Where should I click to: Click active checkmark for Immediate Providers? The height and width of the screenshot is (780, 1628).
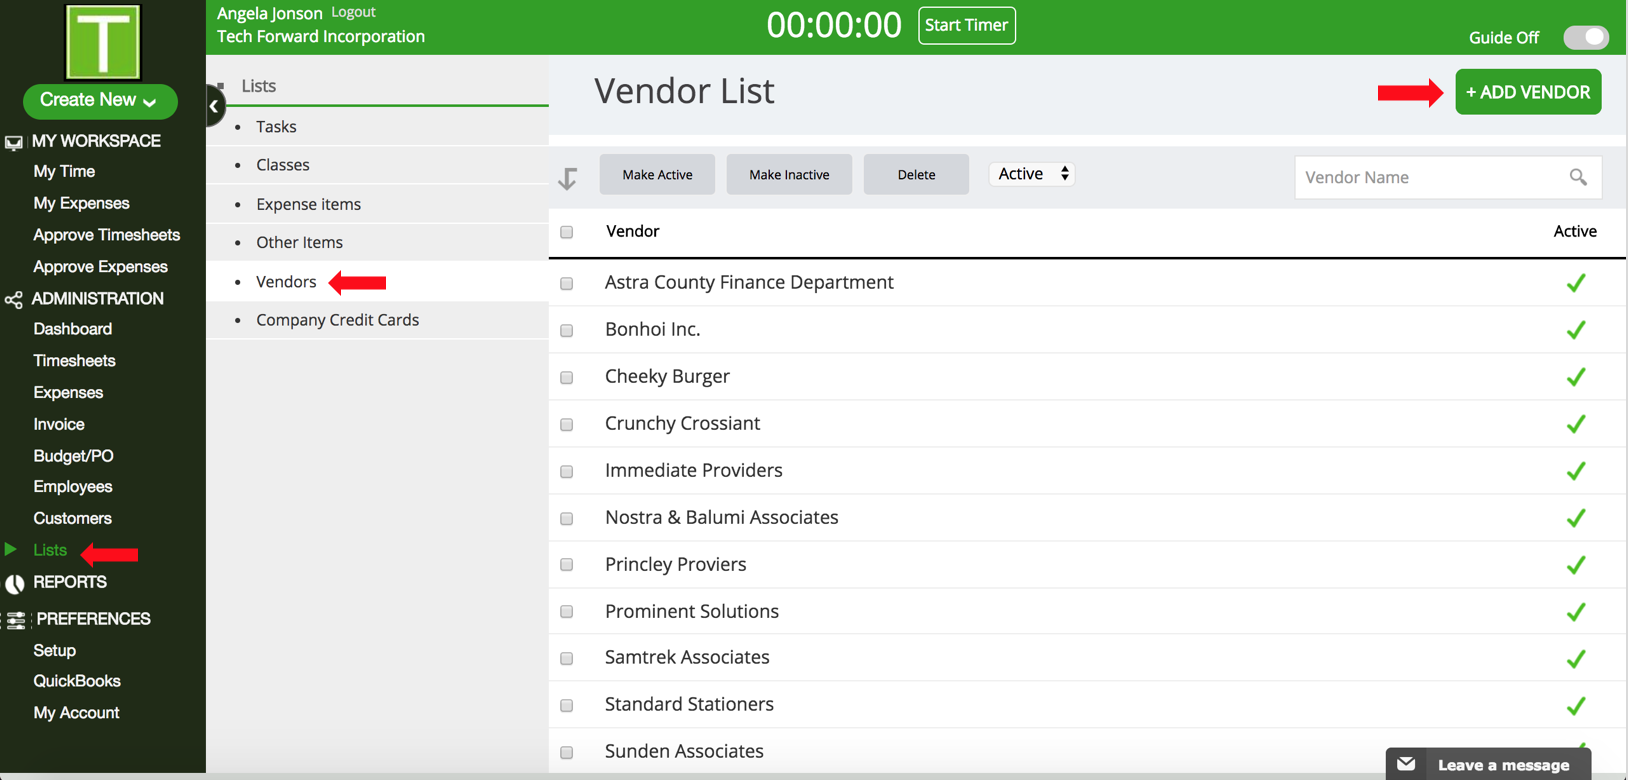coord(1576,471)
